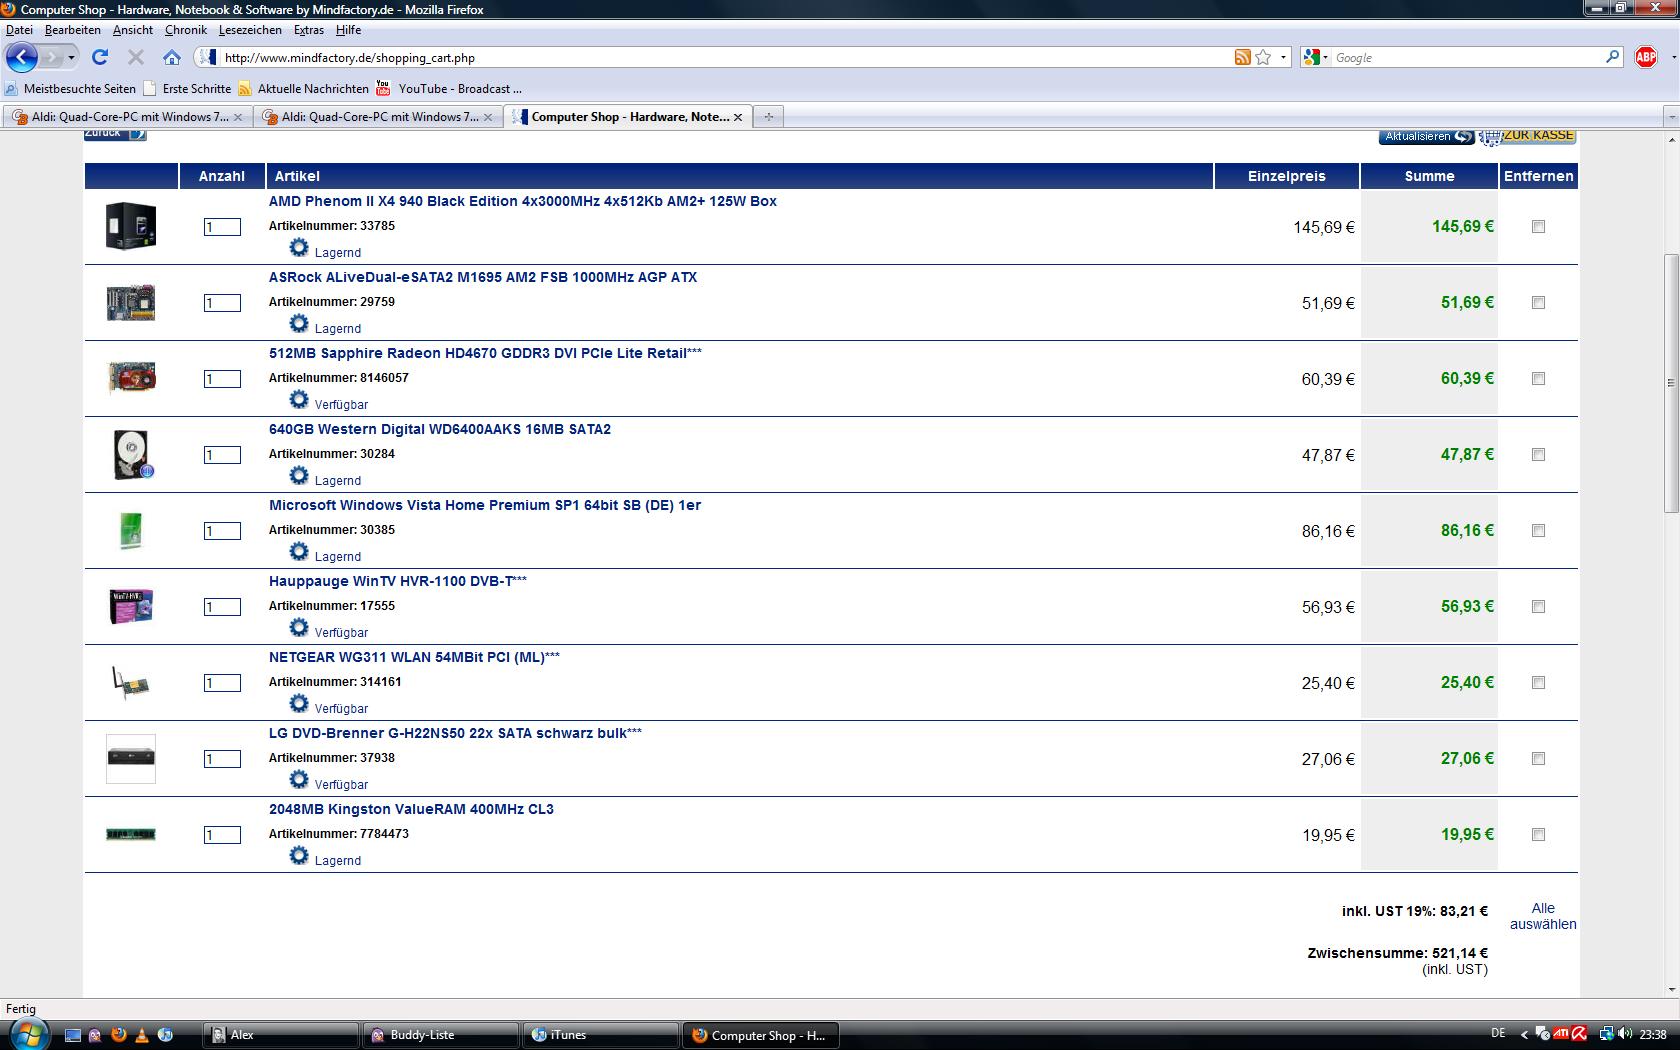The width and height of the screenshot is (1680, 1050).
Task: Show hidden tray icons arrow
Action: (x=1524, y=1034)
